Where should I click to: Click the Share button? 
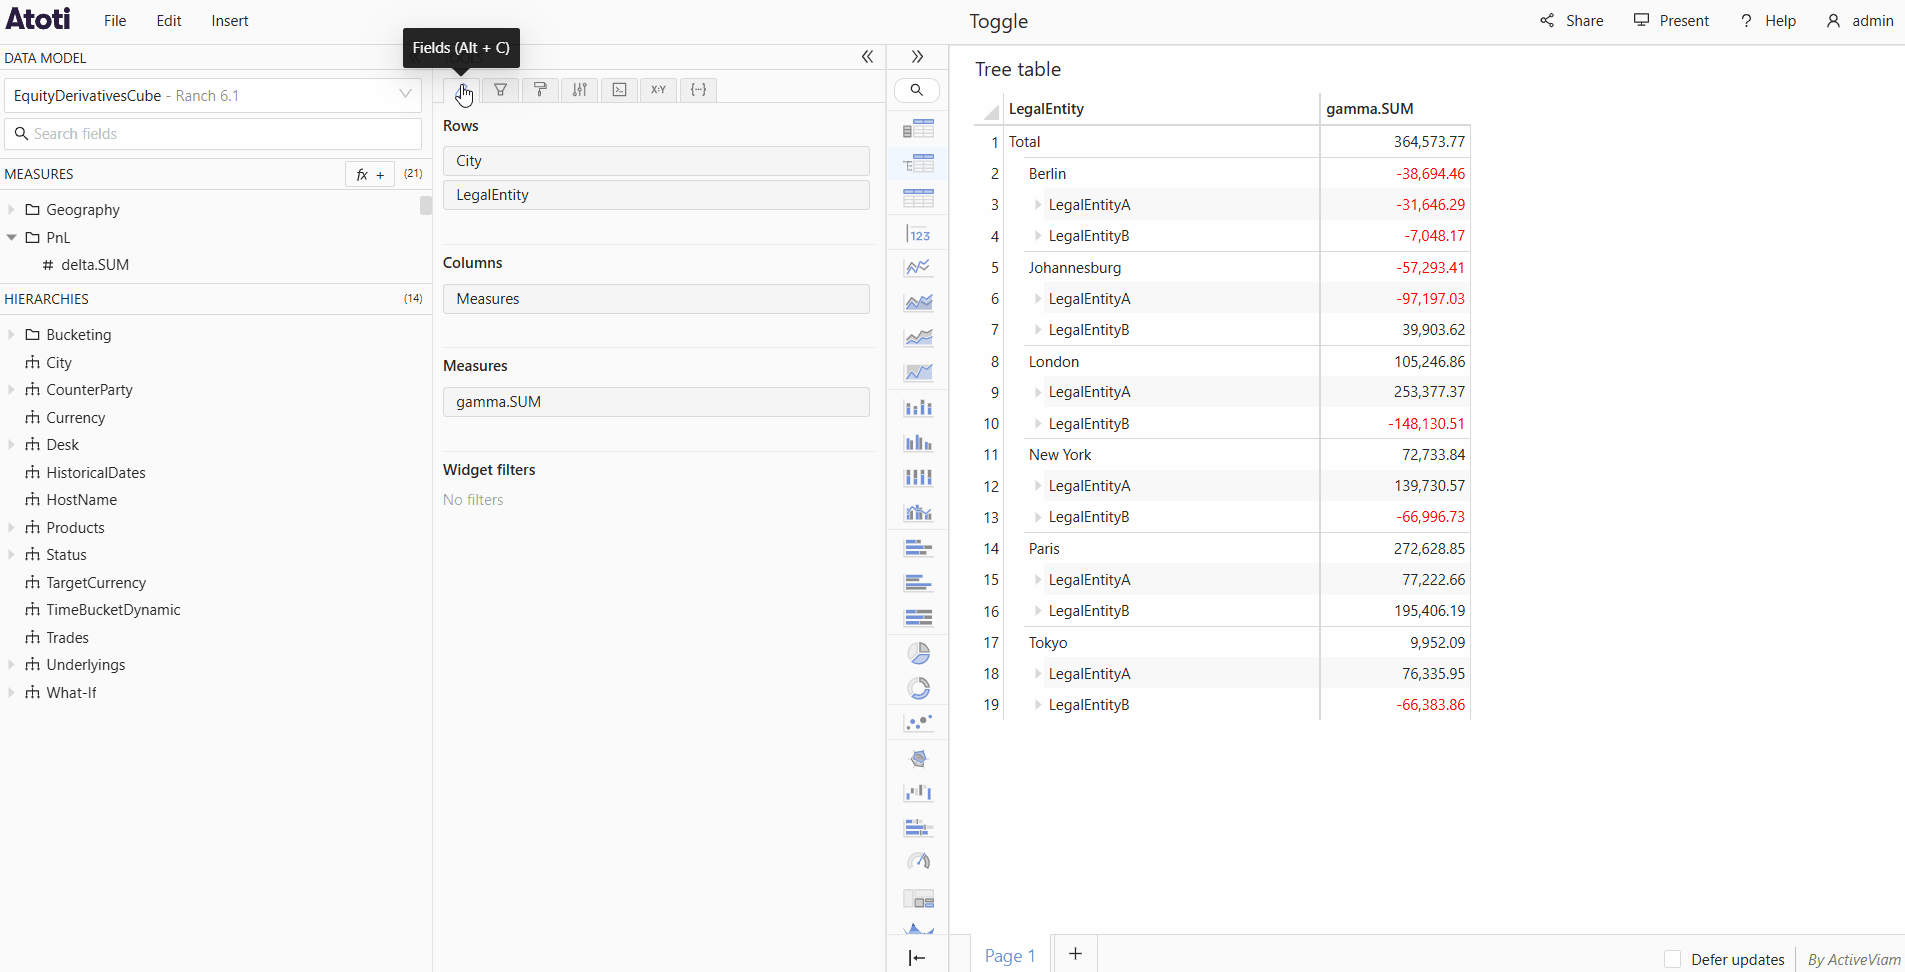(1571, 21)
